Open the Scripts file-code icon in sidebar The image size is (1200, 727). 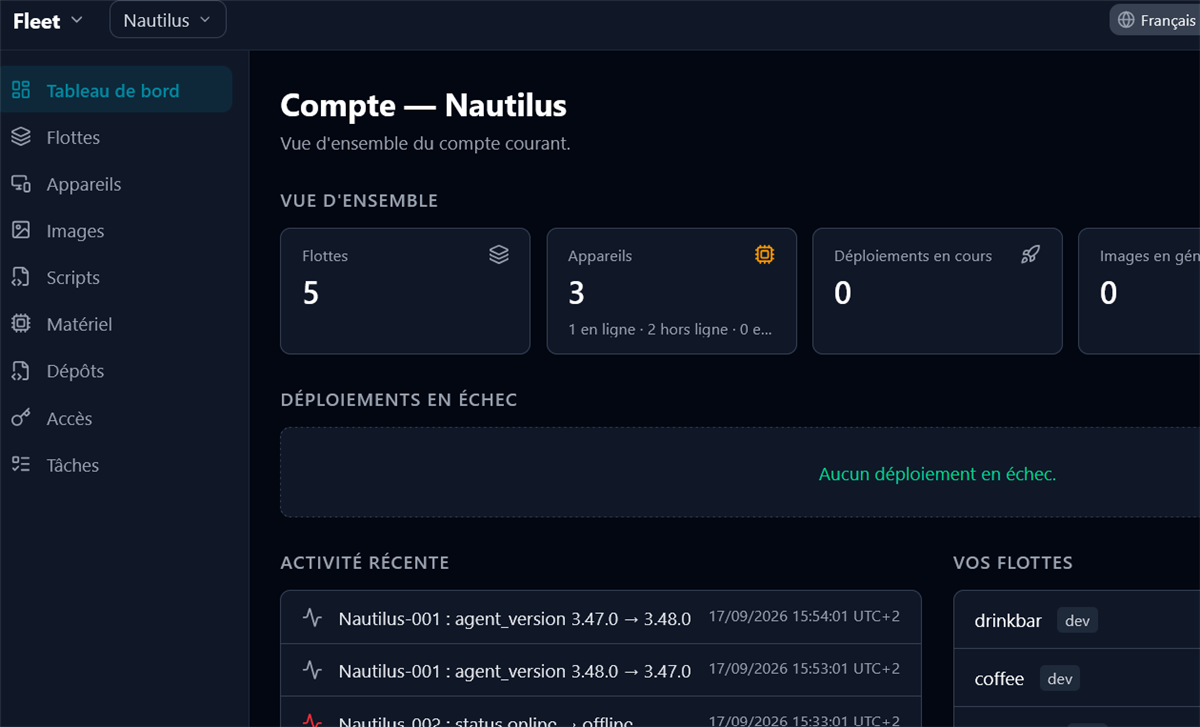pos(21,277)
